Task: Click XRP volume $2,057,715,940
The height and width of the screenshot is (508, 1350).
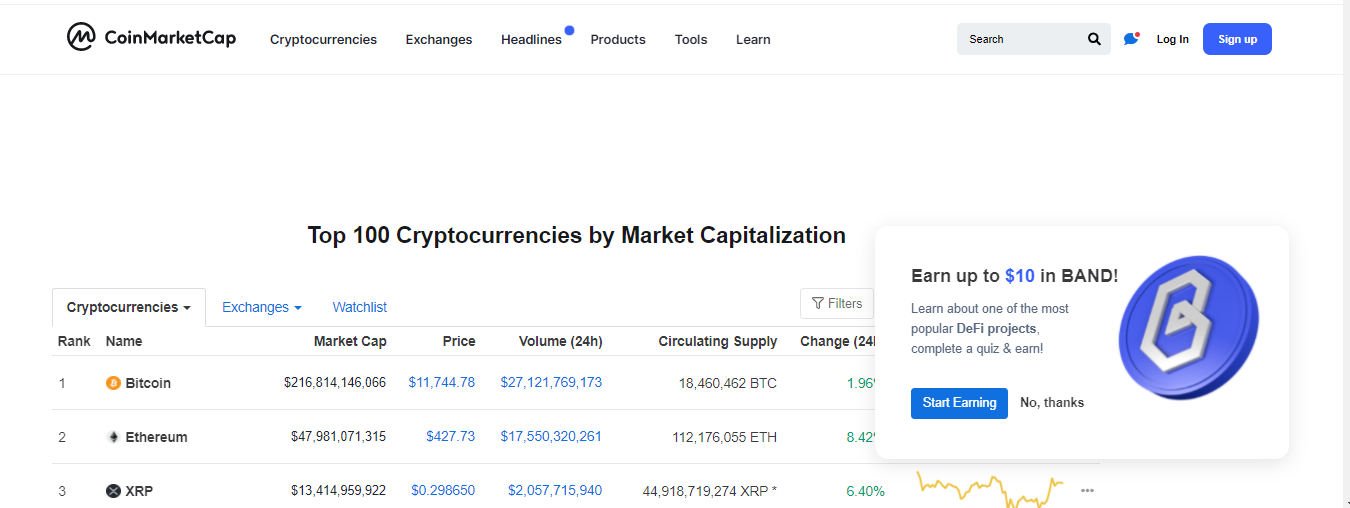Action: tap(555, 490)
